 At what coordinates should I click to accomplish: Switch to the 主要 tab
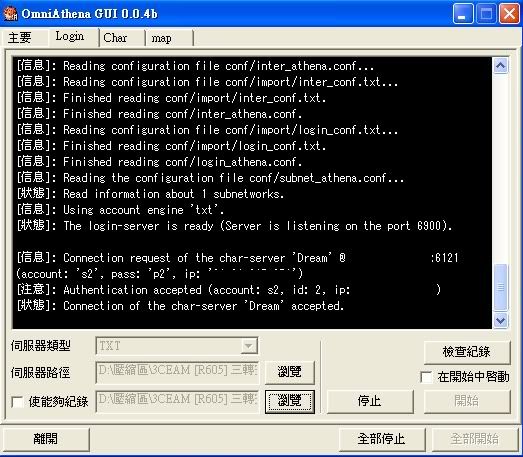24,37
